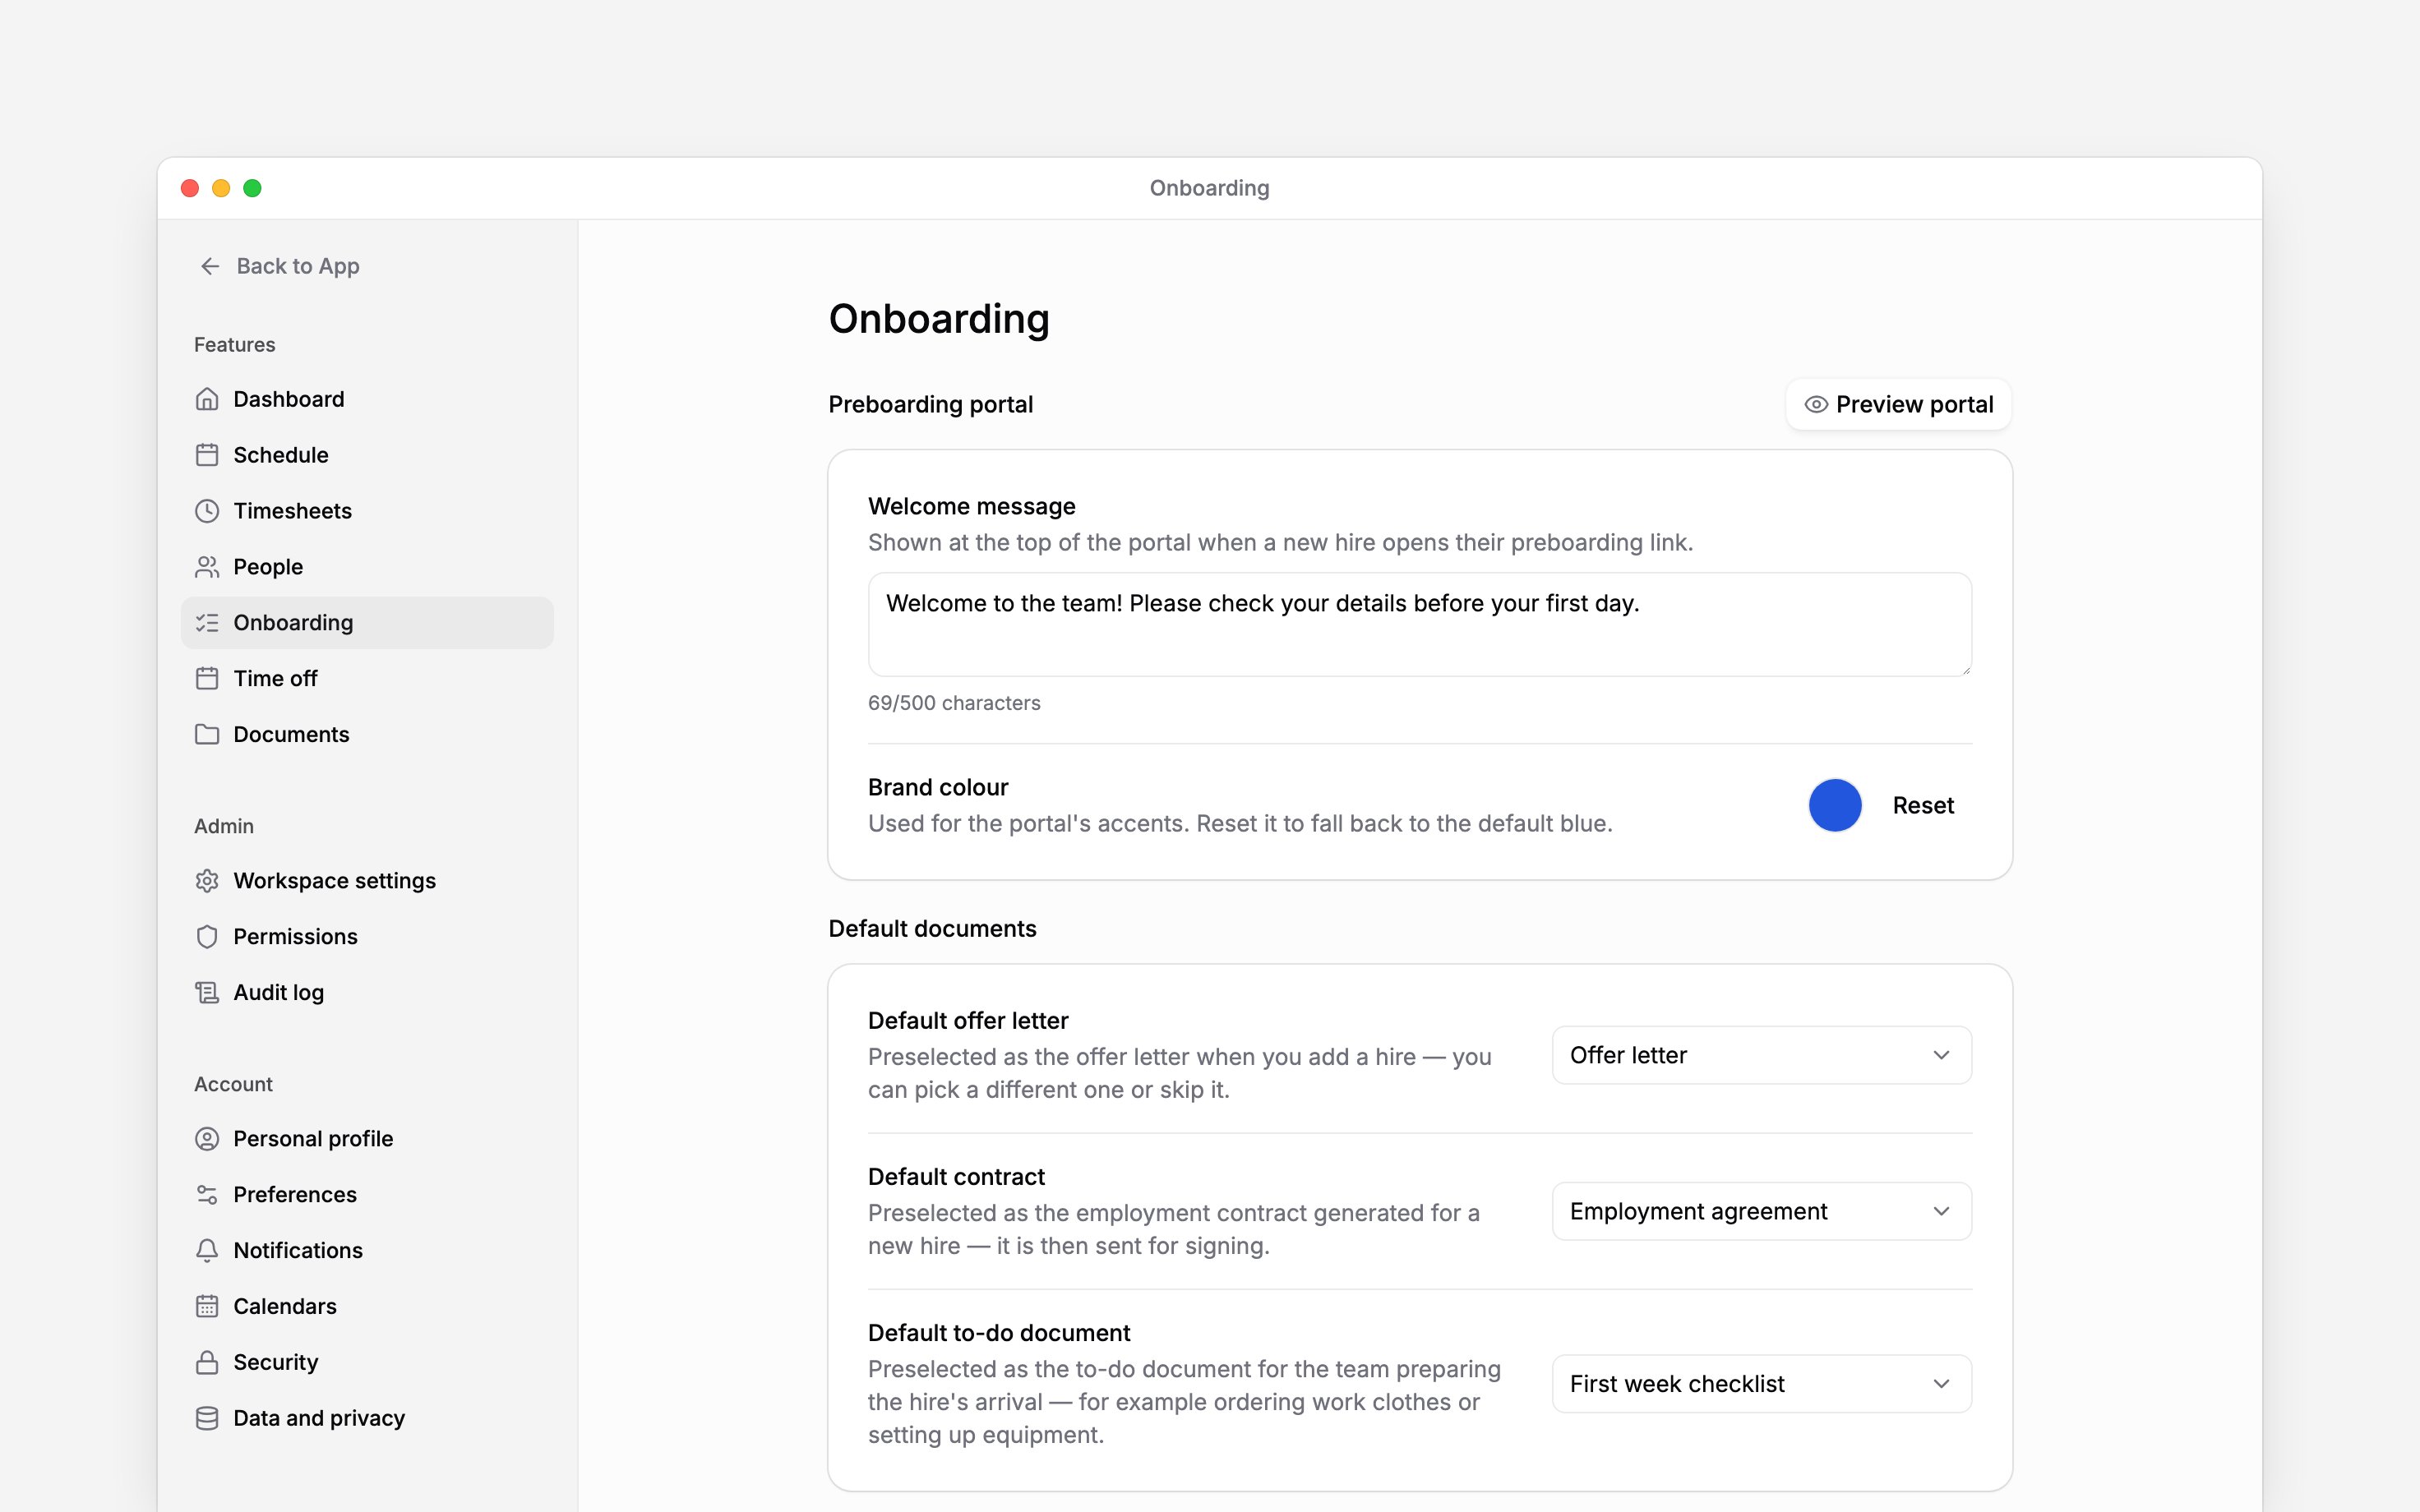The image size is (2420, 1512).
Task: Go to Preferences
Action: coord(367,1195)
